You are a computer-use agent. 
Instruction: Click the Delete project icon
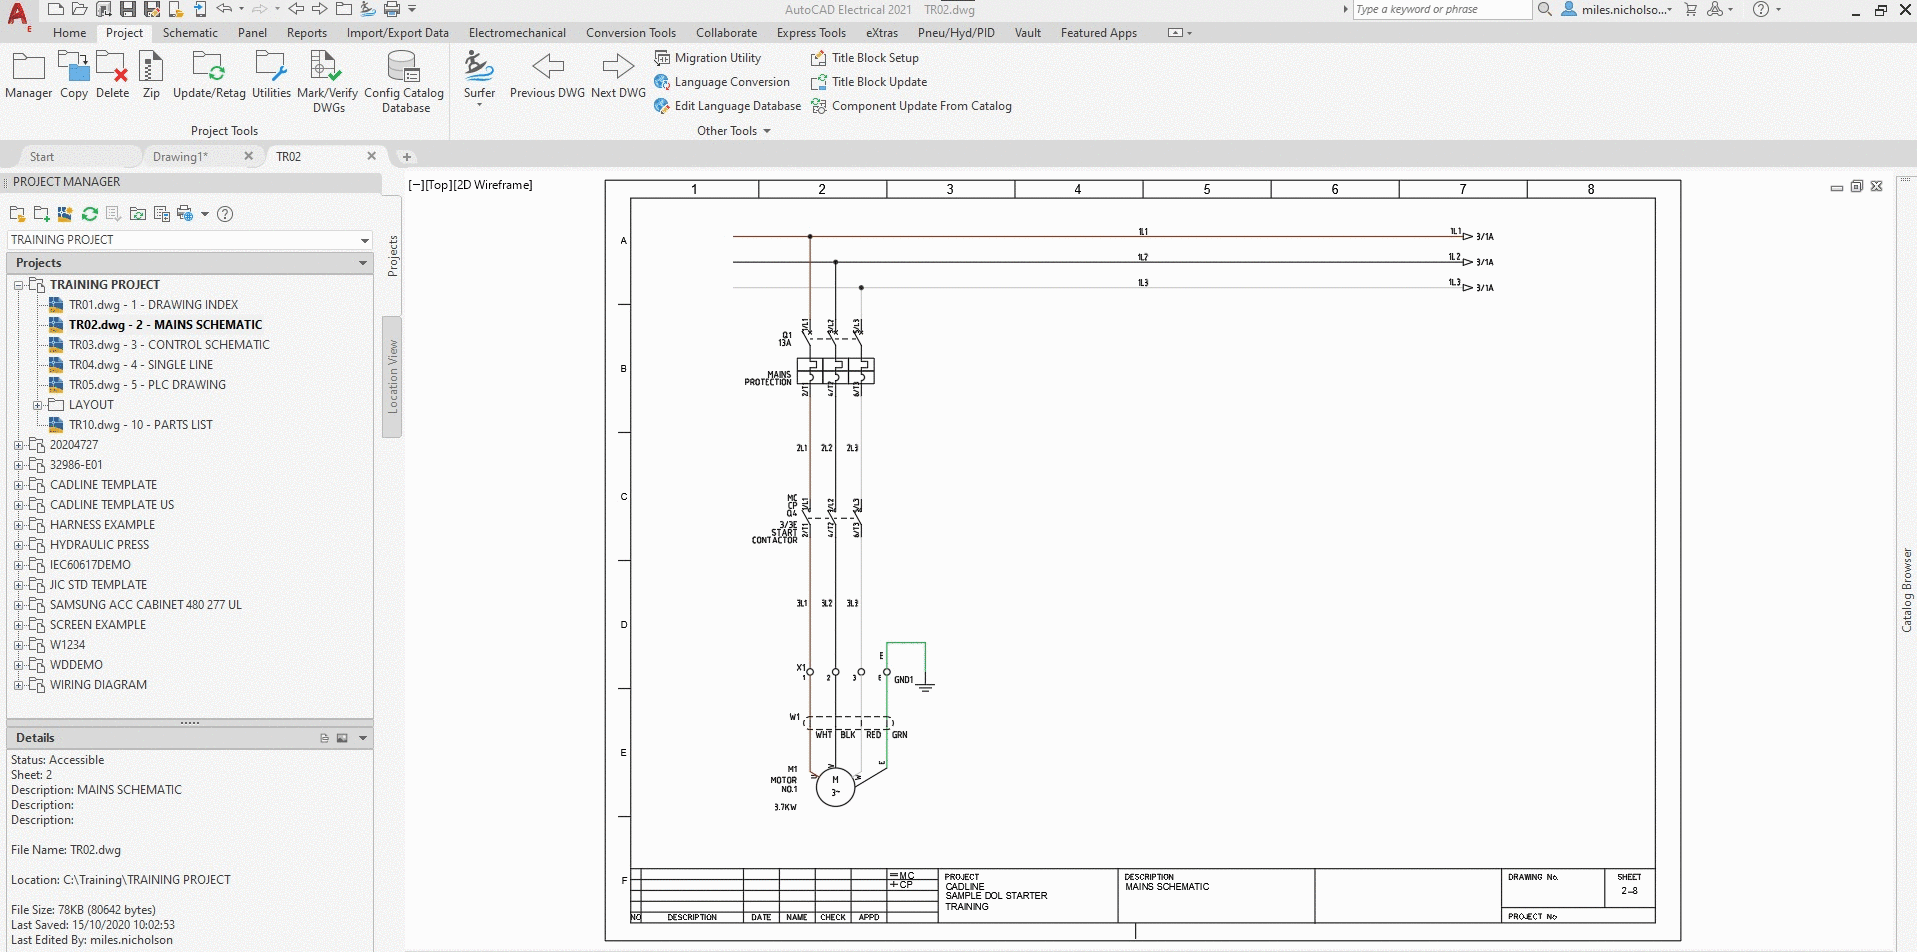coord(112,76)
